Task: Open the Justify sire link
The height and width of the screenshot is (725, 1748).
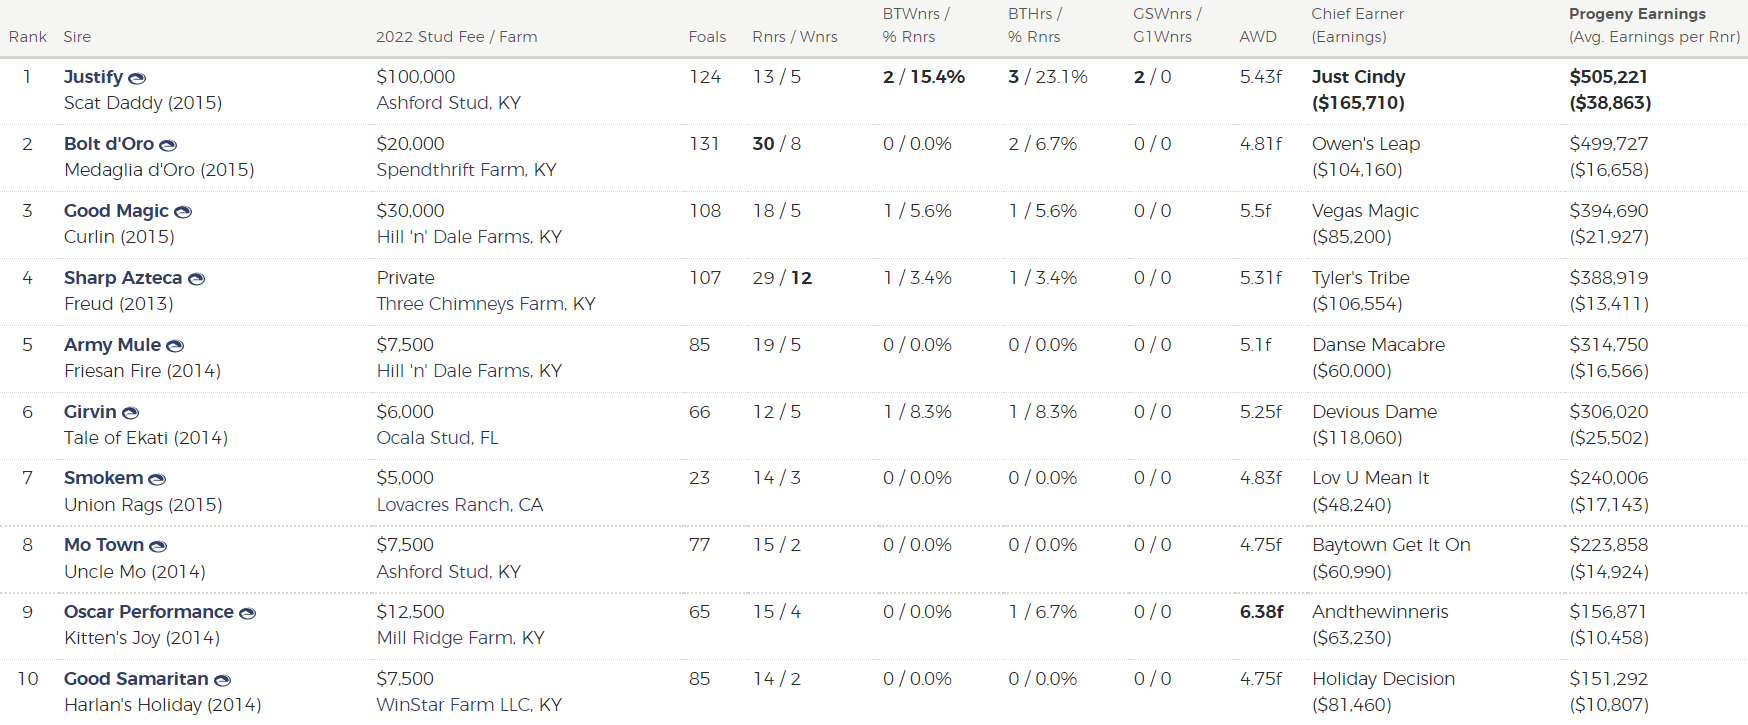Action: [93, 77]
